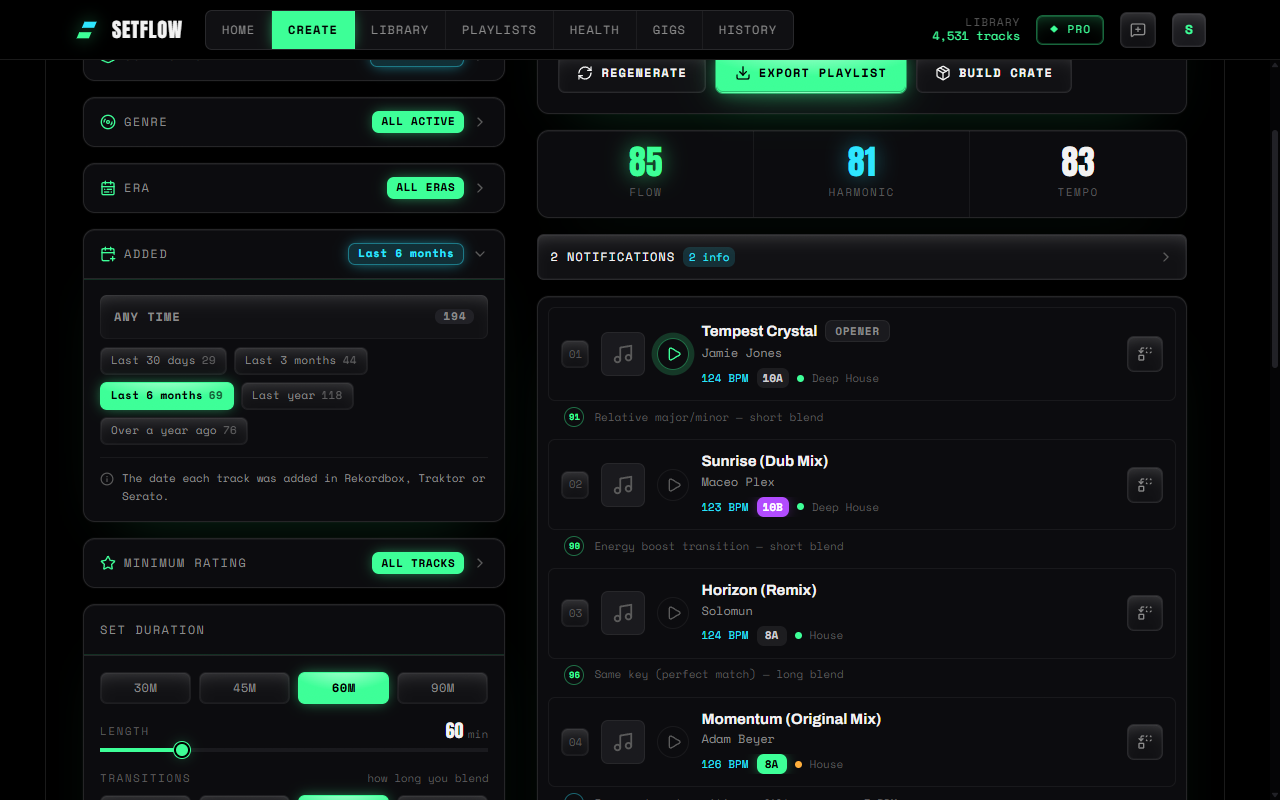
Task: Play the Tempest Crystal track preview
Action: [673, 354]
